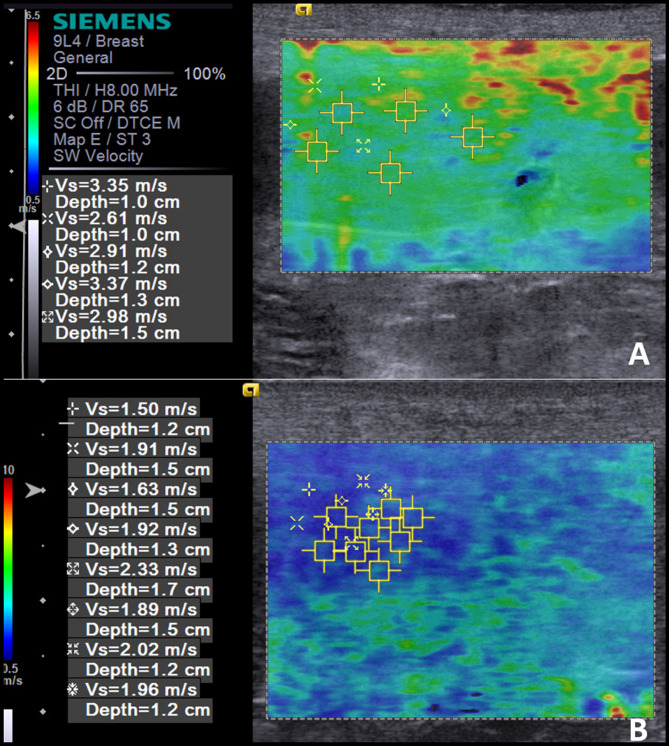Select the diamond marker icon beside Vs=1.63 m/s
This screenshot has height=746, width=669.
tap(73, 489)
